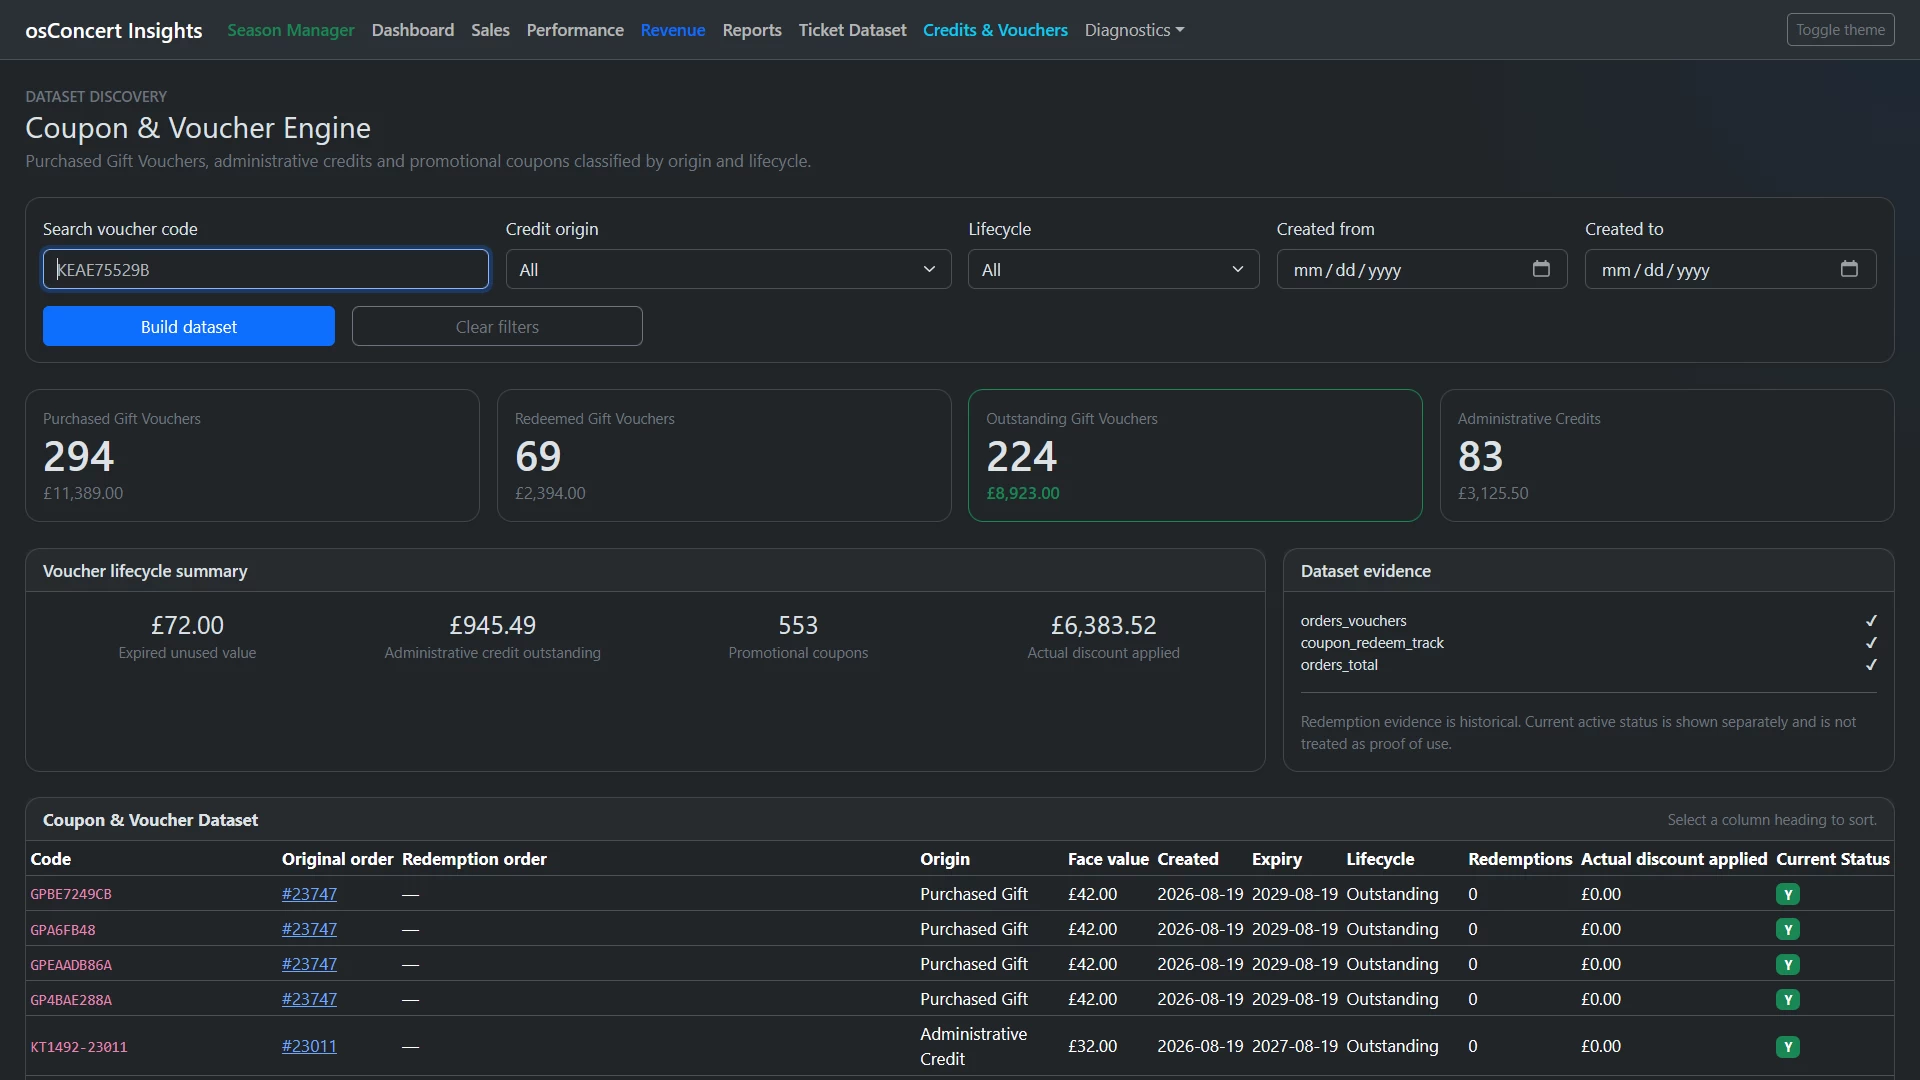This screenshot has height=1080, width=1920.
Task: Click the Y status badge for GP4BAE288A
Action: 1787,1000
